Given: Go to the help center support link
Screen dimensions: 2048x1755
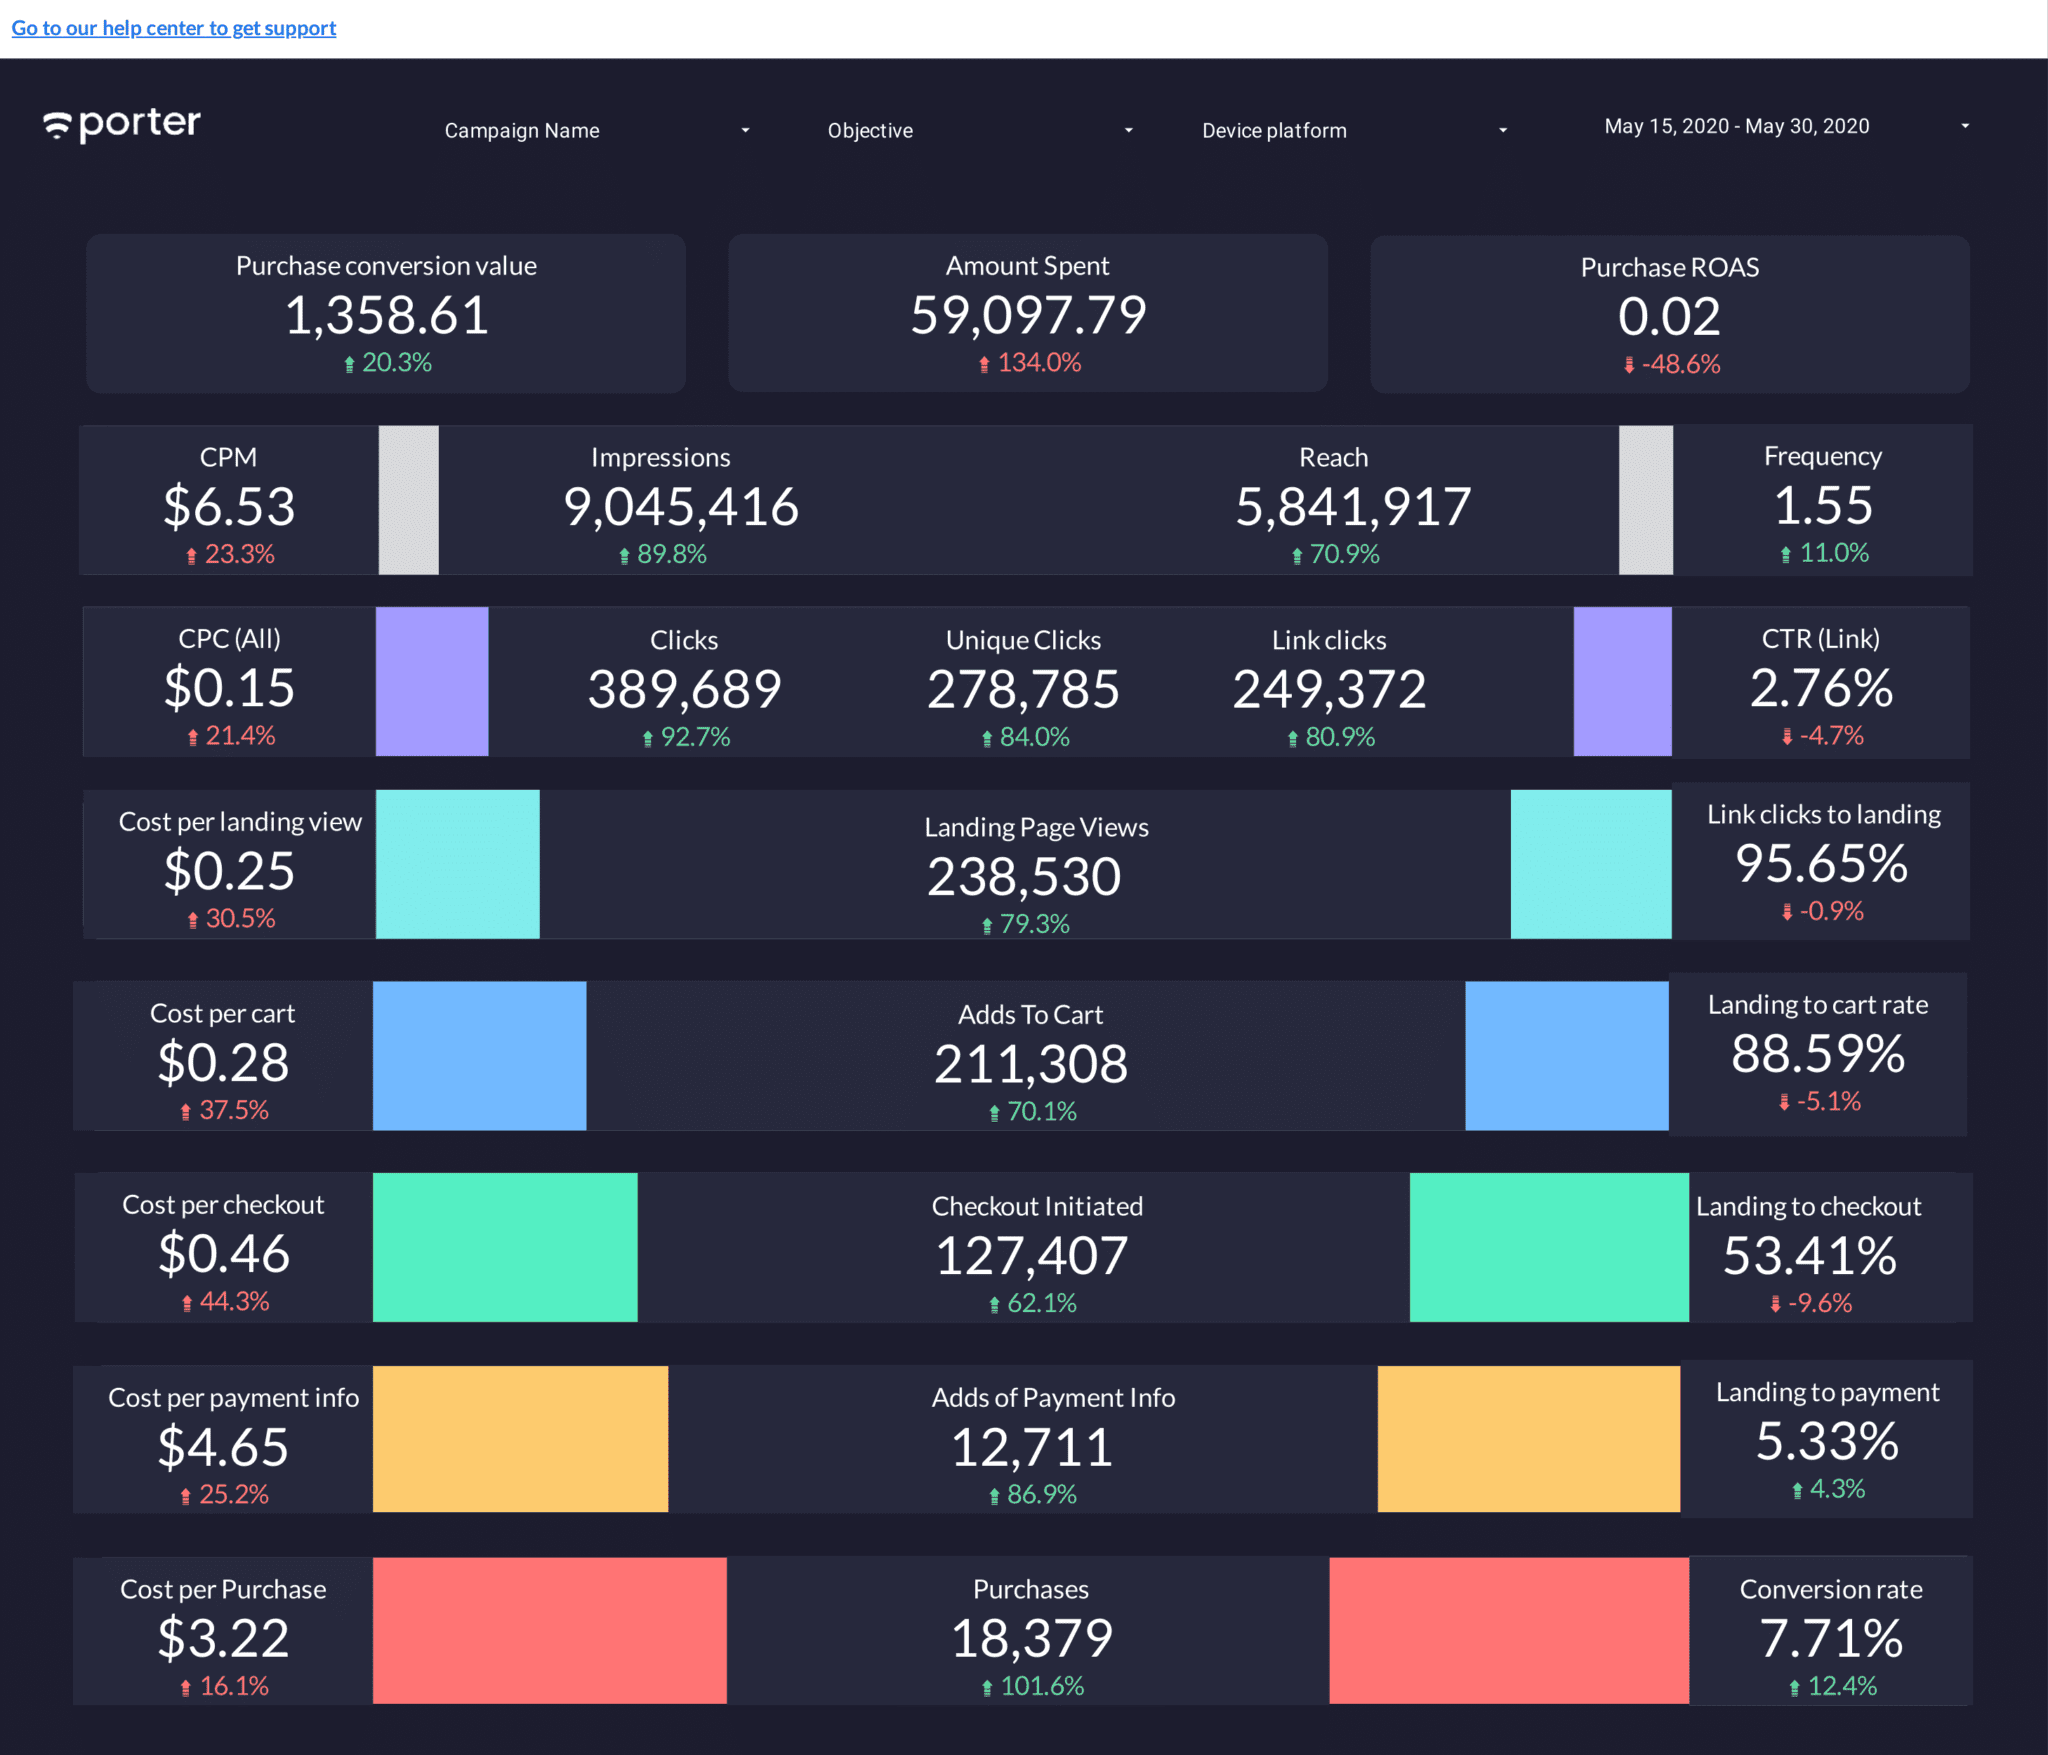Looking at the screenshot, I should (174, 28).
